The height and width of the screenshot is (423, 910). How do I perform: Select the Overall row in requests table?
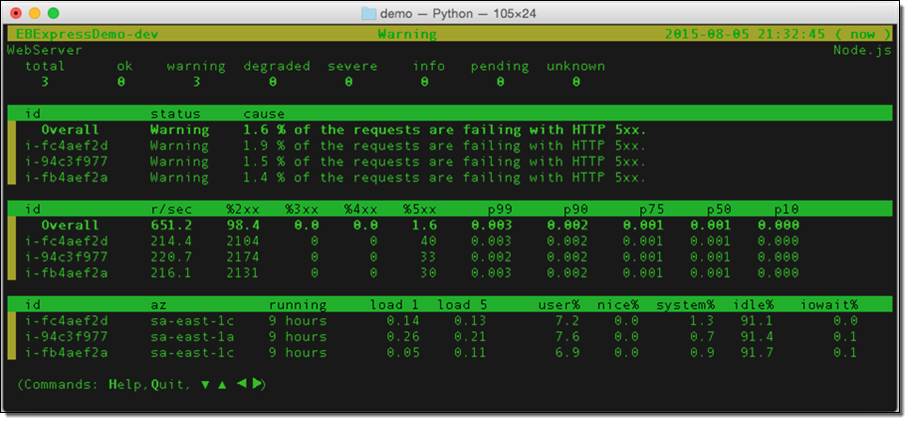point(69,225)
